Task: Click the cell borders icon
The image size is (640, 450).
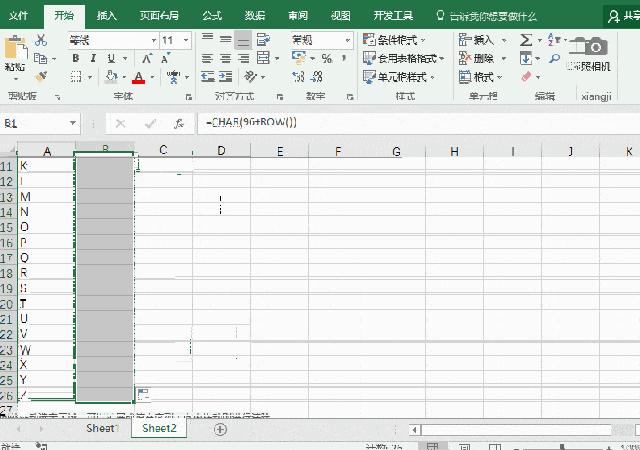Action: (76, 77)
